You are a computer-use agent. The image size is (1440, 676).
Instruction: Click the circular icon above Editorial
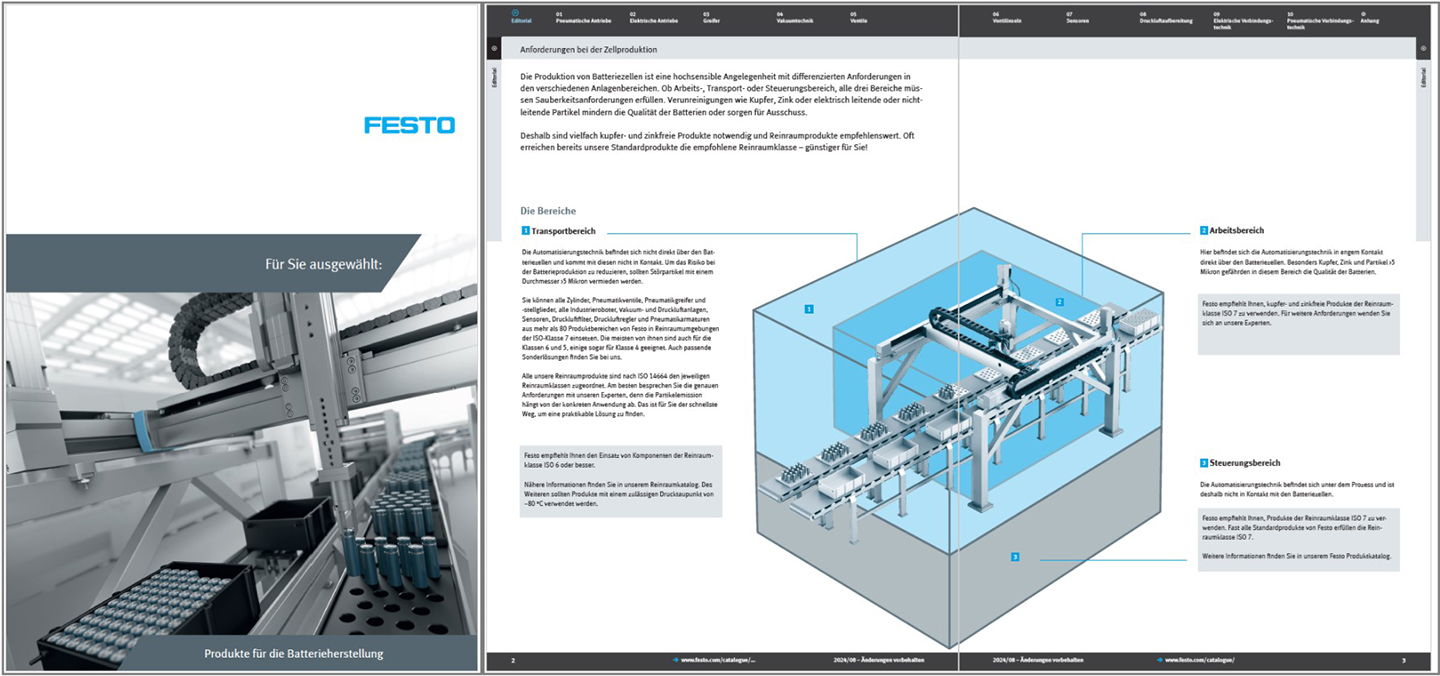point(516,13)
